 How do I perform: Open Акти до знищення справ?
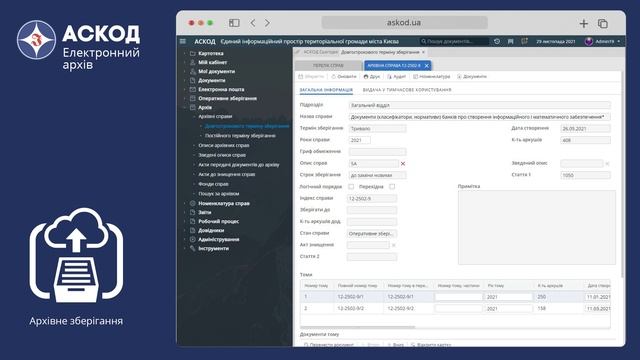[x=227, y=174]
